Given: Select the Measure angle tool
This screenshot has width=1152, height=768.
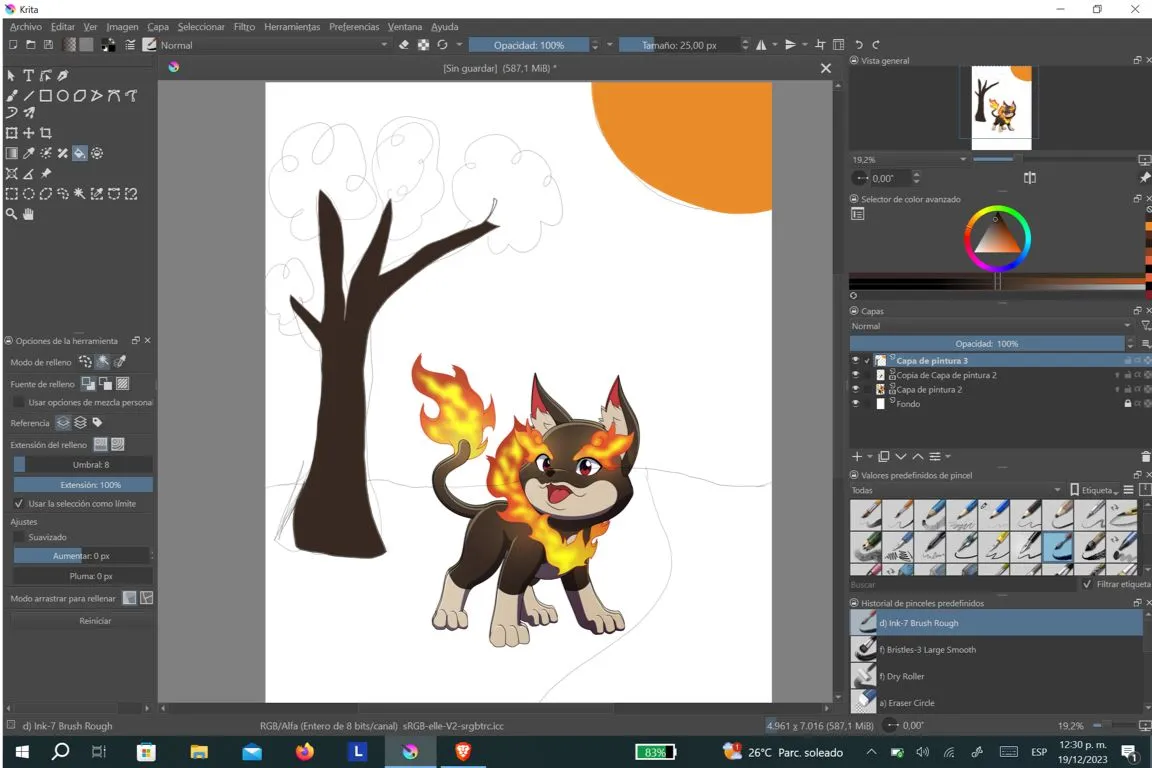Looking at the screenshot, I should 29,173.
